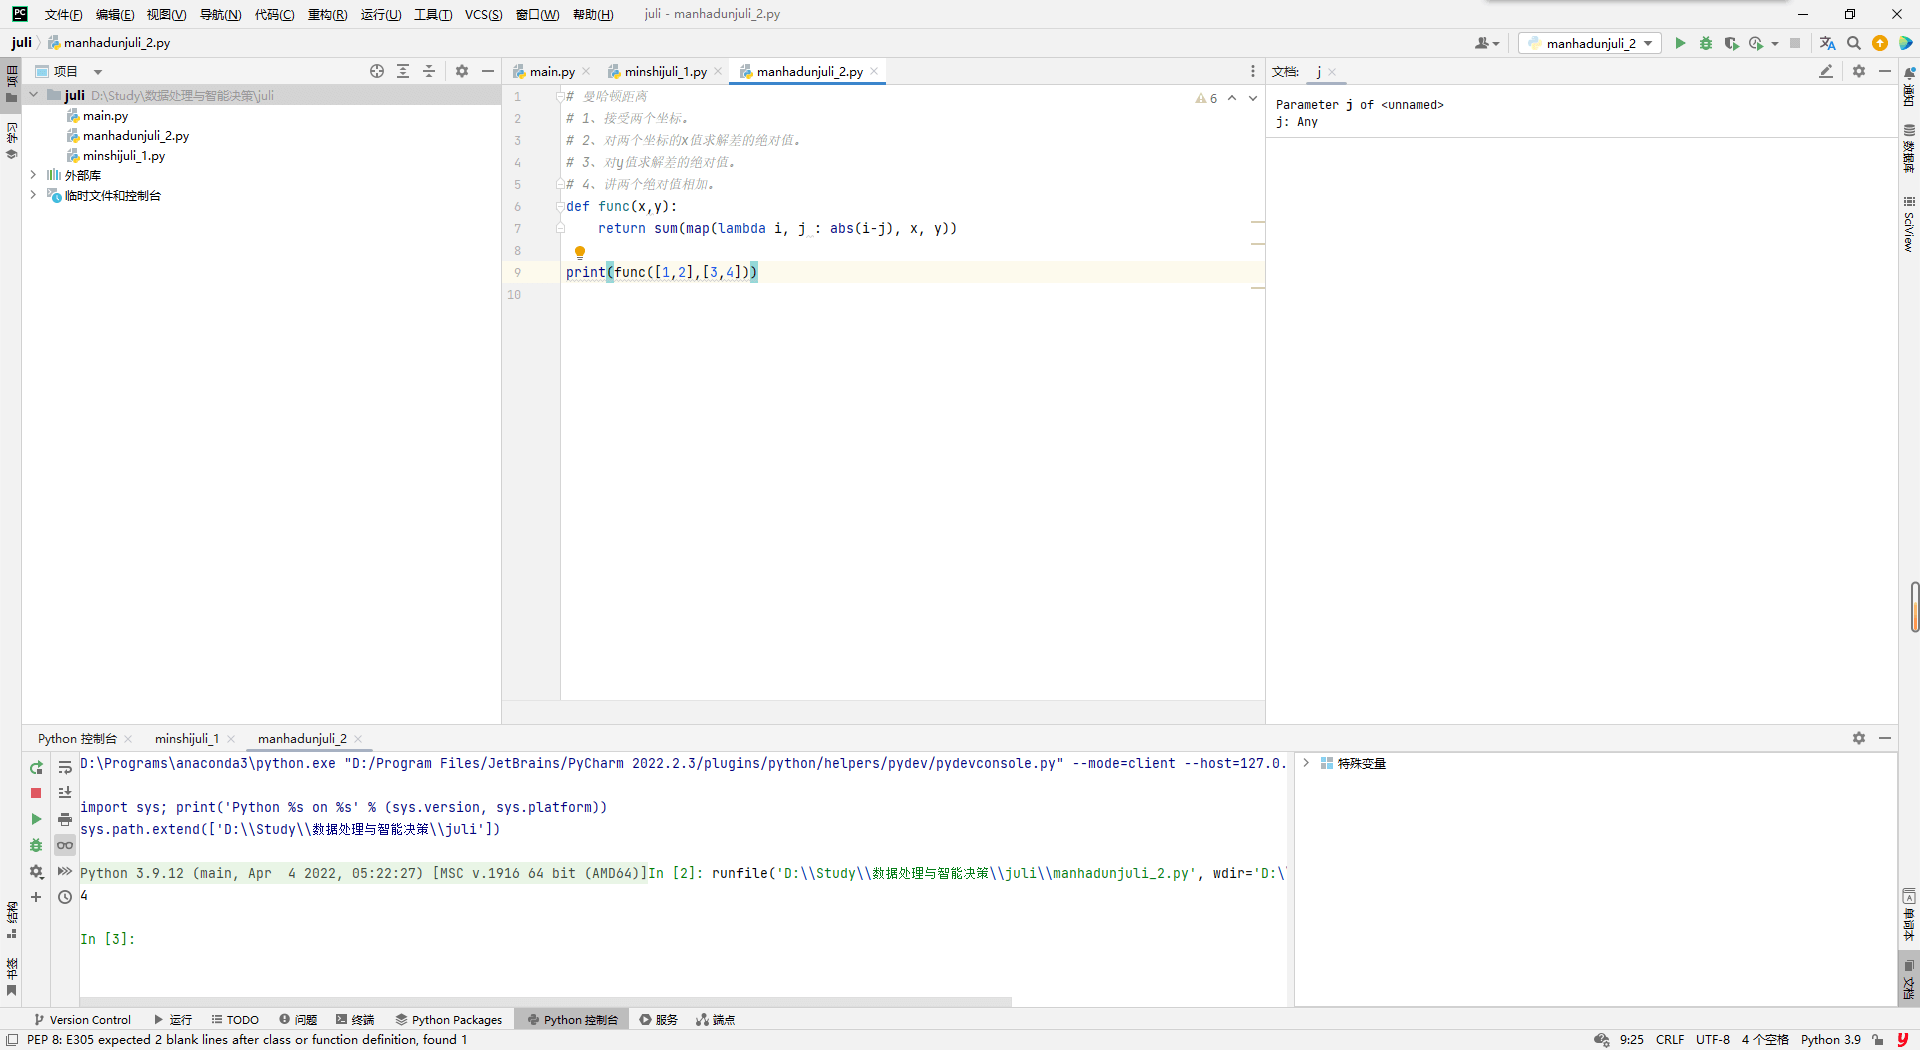Expand the 外部库 tree node

[33, 175]
